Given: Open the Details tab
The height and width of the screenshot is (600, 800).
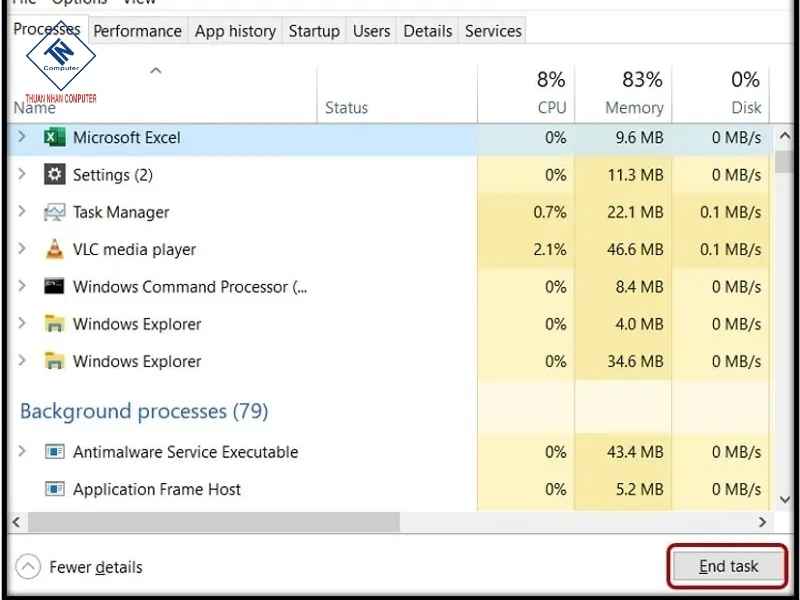Looking at the screenshot, I should 427,31.
